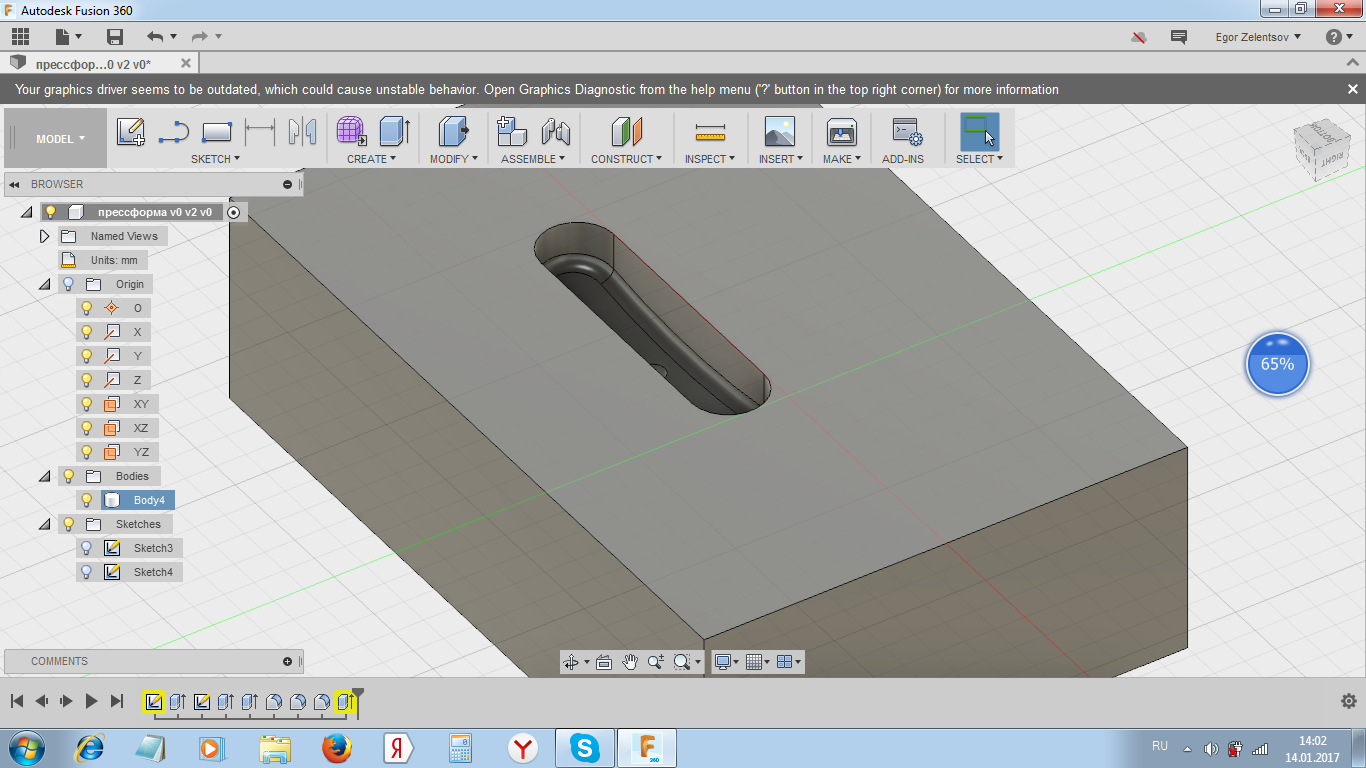Open the notifications speech bubble icon
This screenshot has width=1366, height=768.
(1179, 37)
